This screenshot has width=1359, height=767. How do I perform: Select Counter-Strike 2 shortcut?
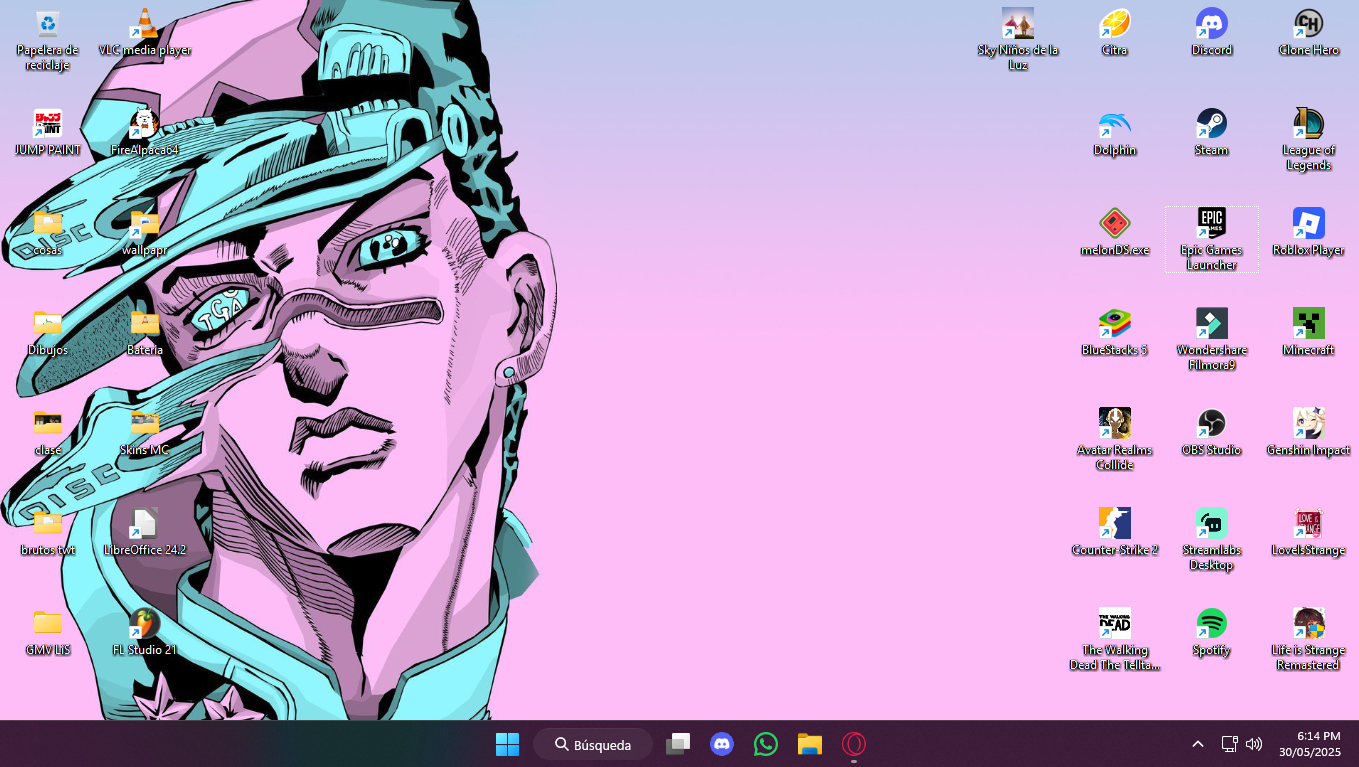1114,533
